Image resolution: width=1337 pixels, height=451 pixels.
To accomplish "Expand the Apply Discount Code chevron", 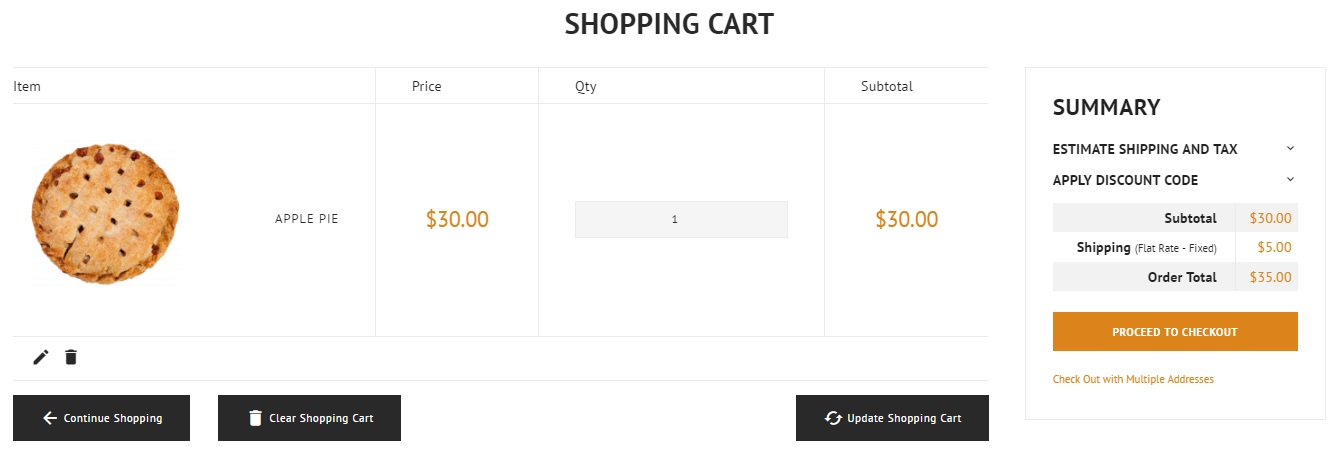I will 1290,179.
